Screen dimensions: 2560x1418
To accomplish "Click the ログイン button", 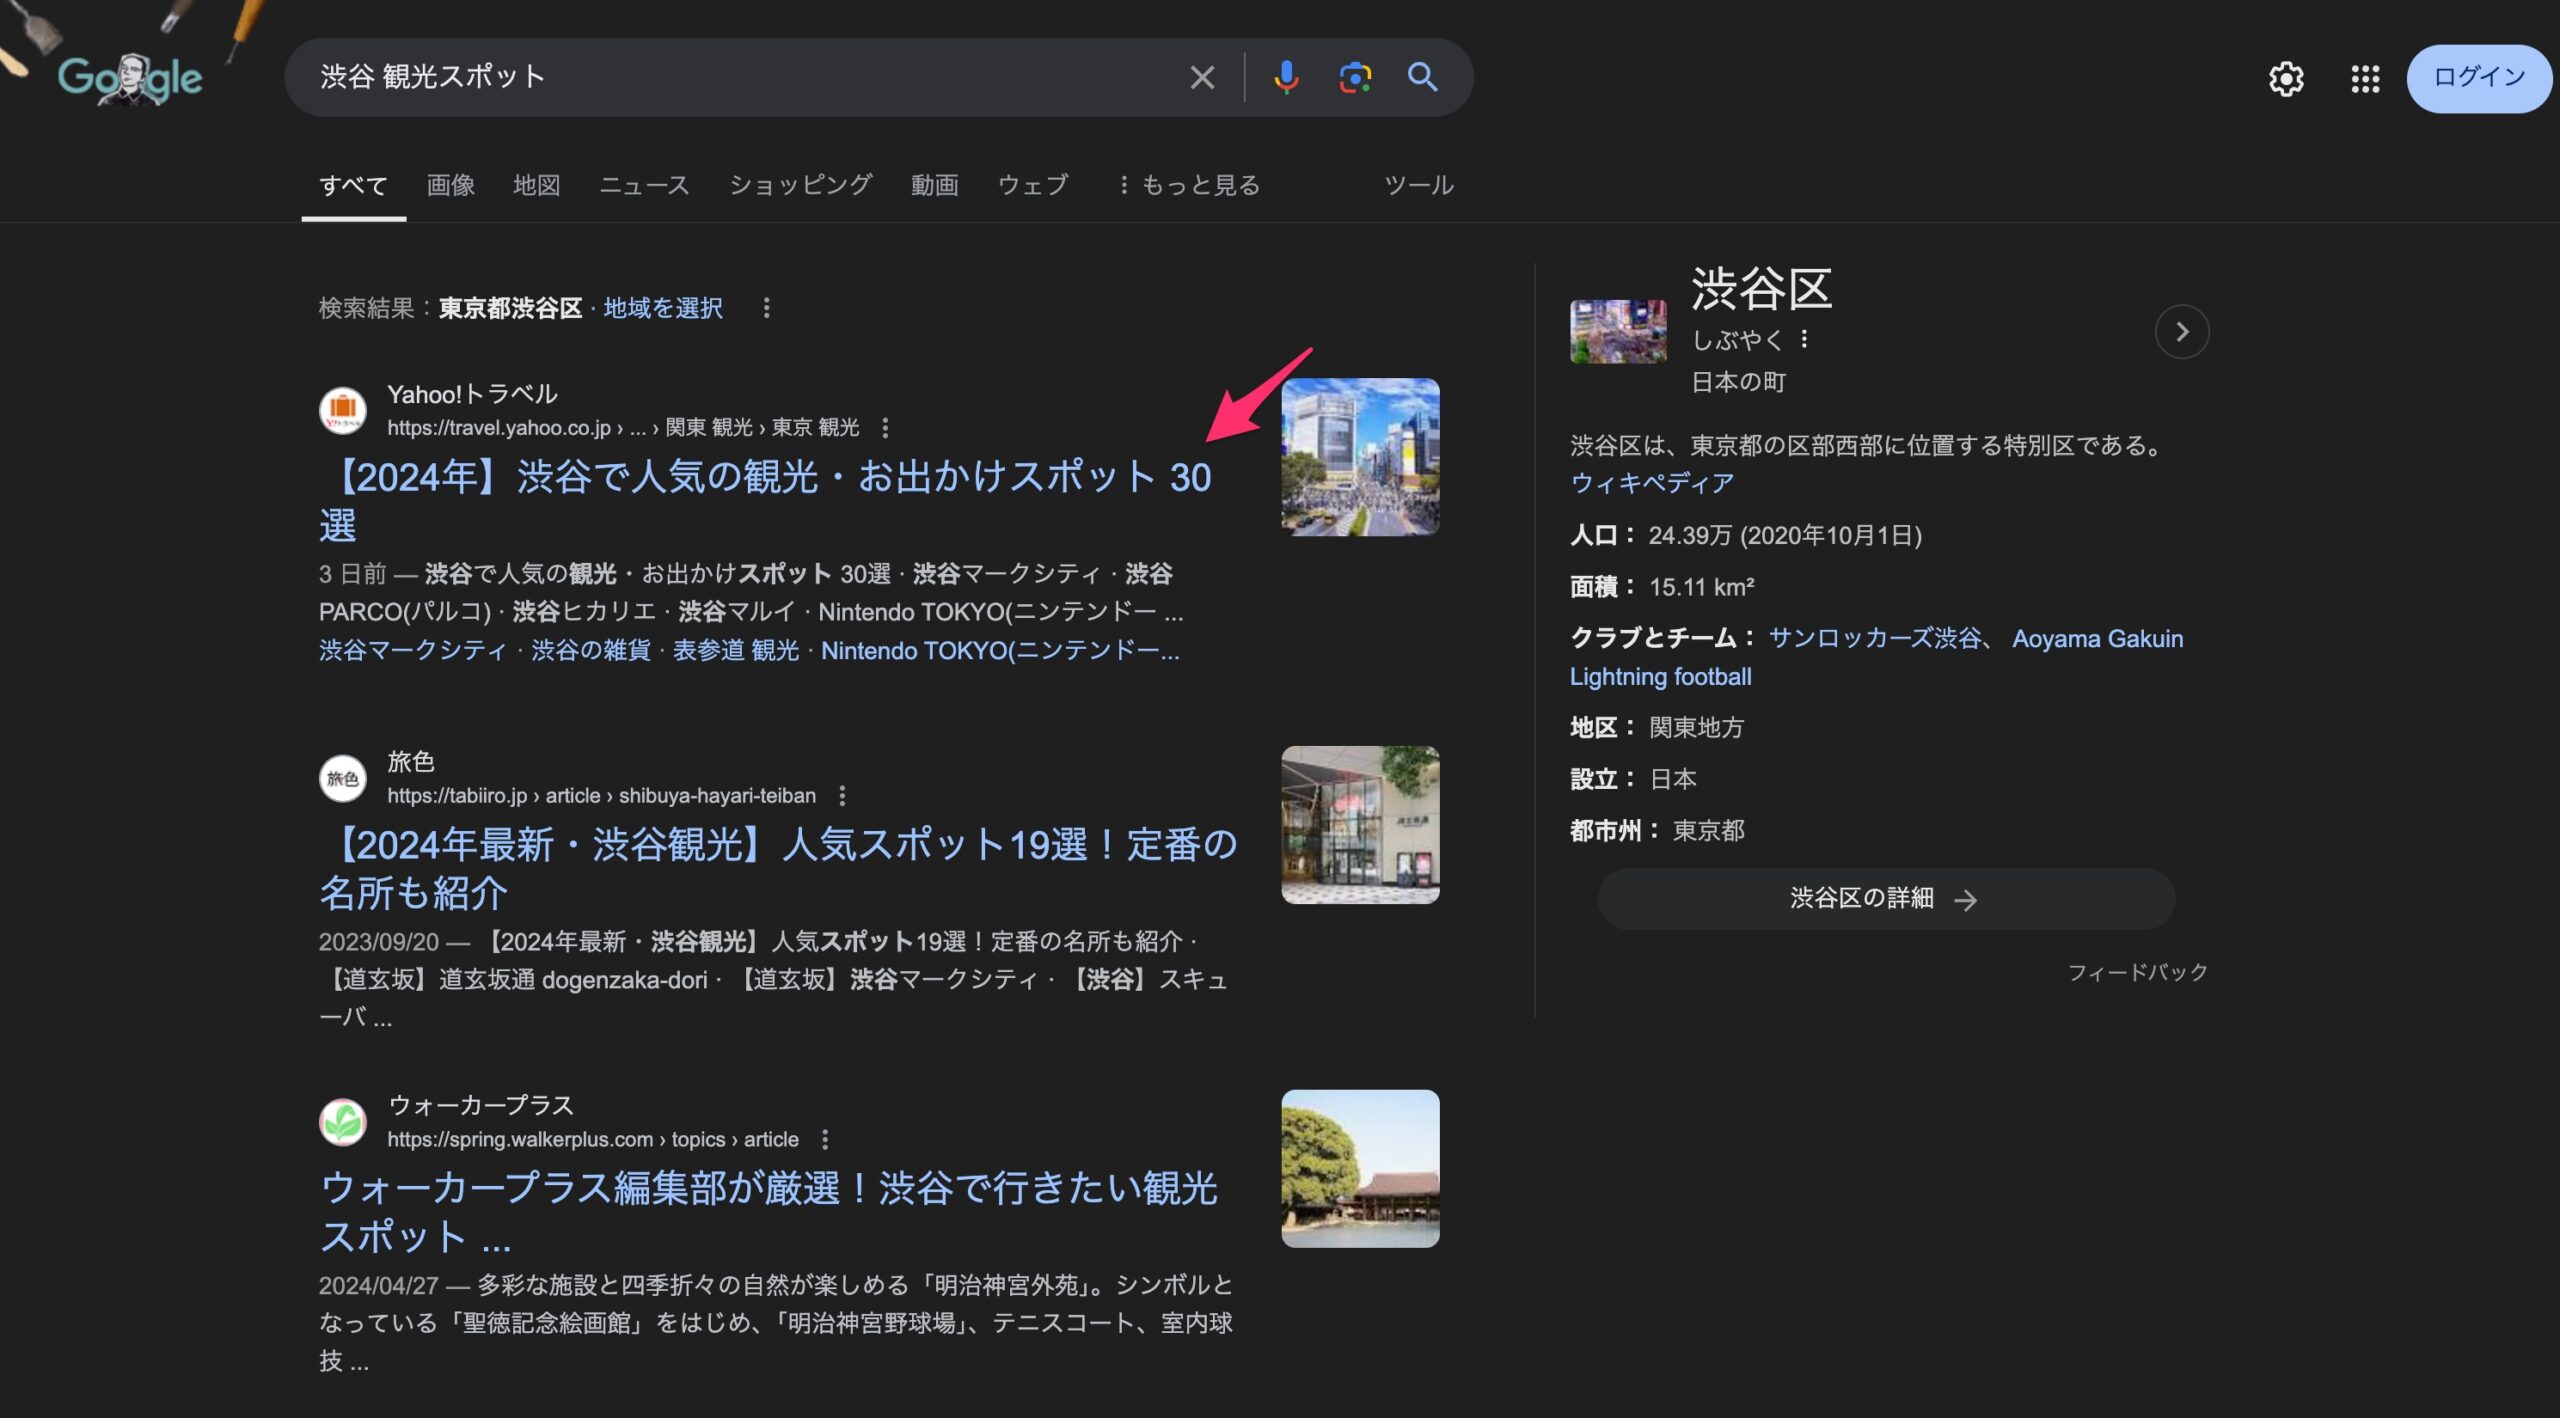I will click(x=2478, y=78).
